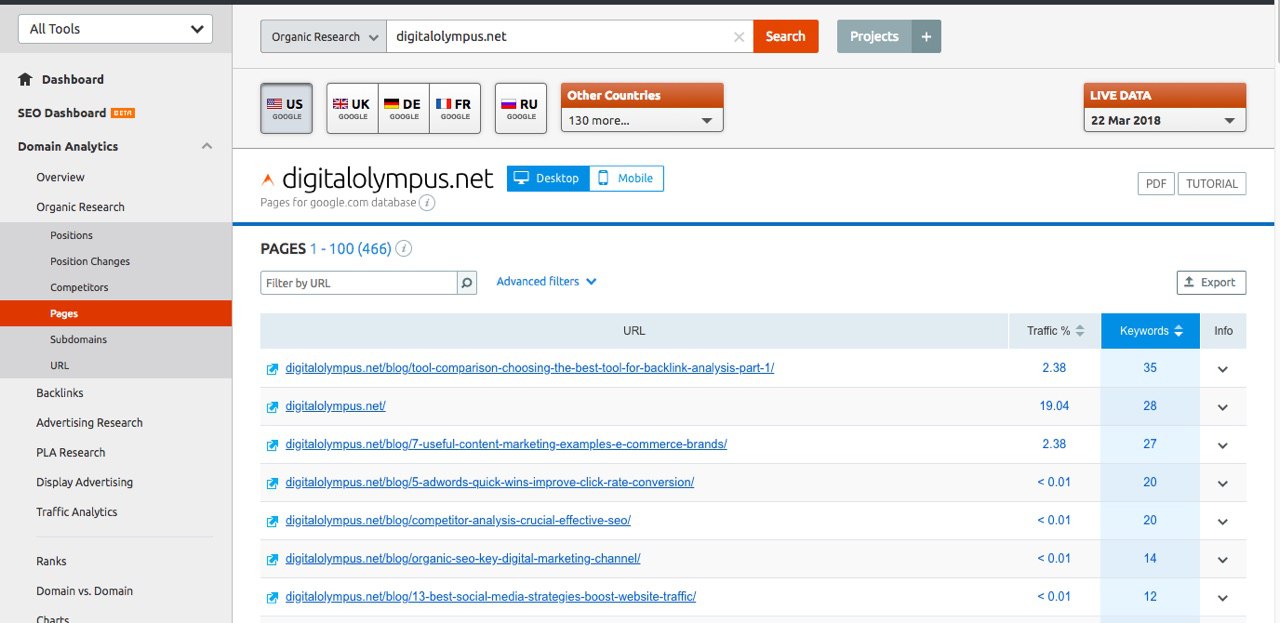Image resolution: width=1280 pixels, height=623 pixels.
Task: Open PLA Research in the sidebar
Action: [x=70, y=453]
